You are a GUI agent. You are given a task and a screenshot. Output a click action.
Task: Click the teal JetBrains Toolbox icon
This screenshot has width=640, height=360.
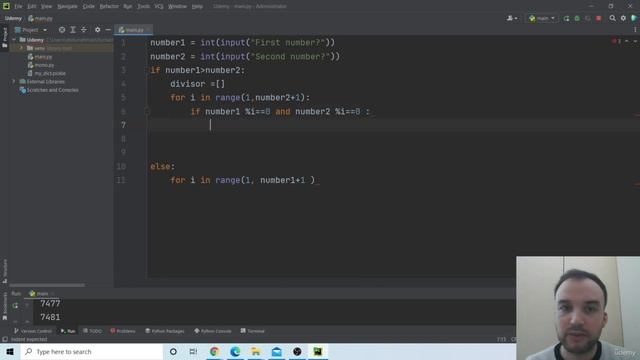coord(634,18)
